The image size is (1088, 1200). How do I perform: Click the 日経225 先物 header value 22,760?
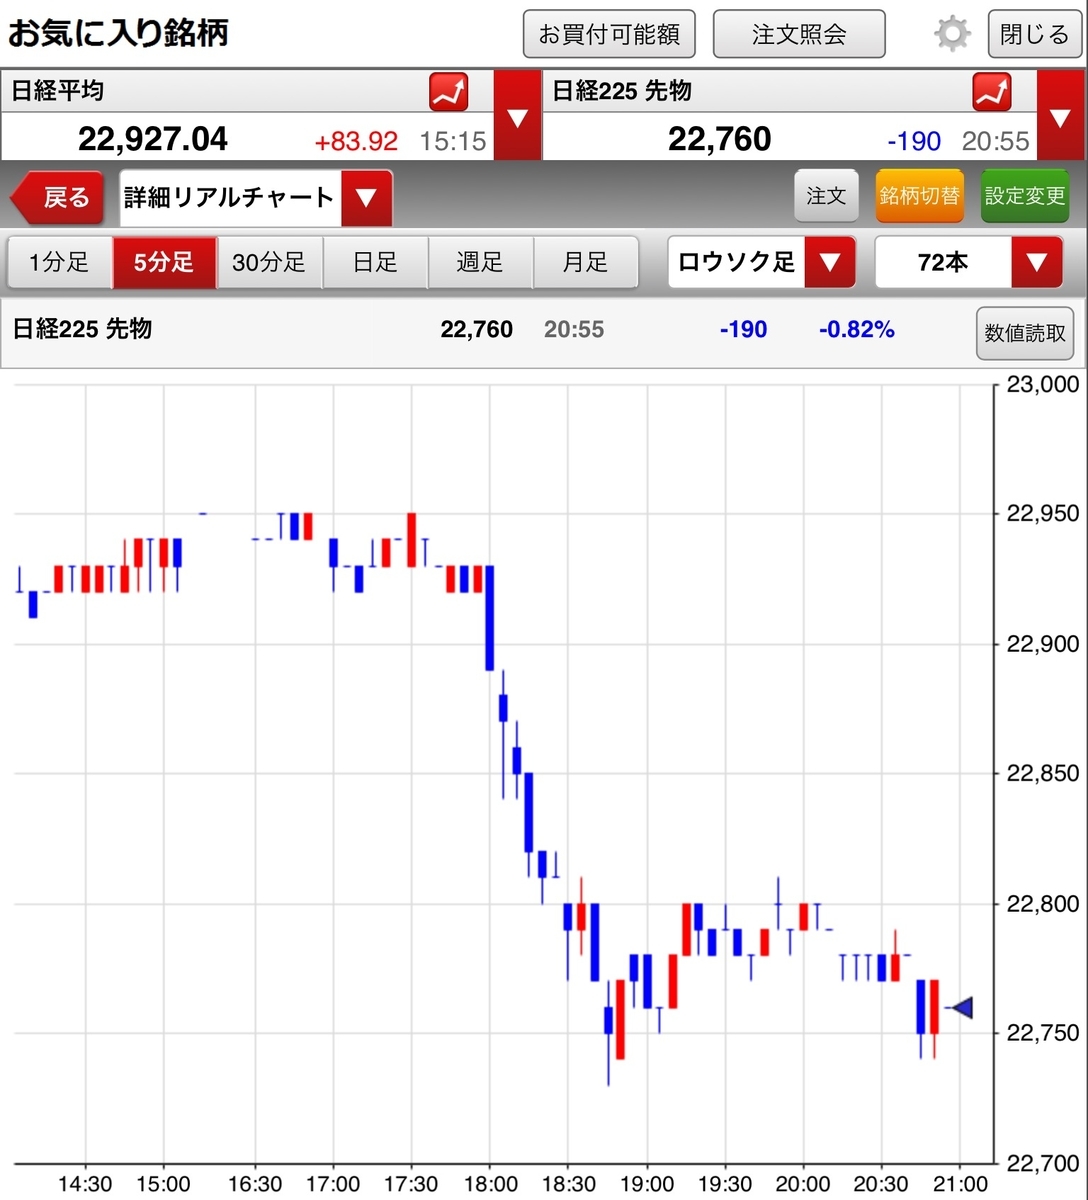720,139
